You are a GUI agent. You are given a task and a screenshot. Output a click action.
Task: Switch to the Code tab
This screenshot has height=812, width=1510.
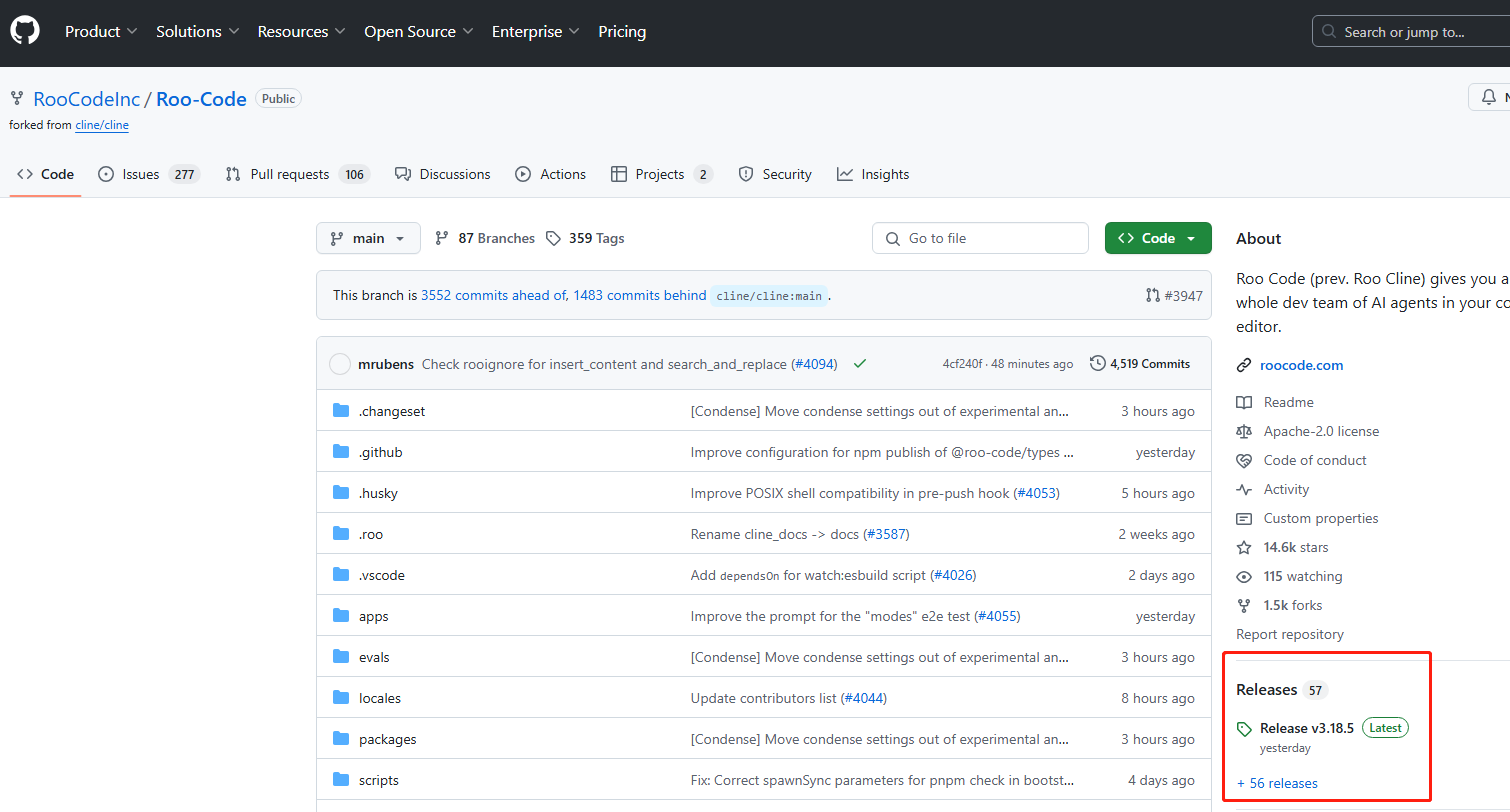[46, 174]
